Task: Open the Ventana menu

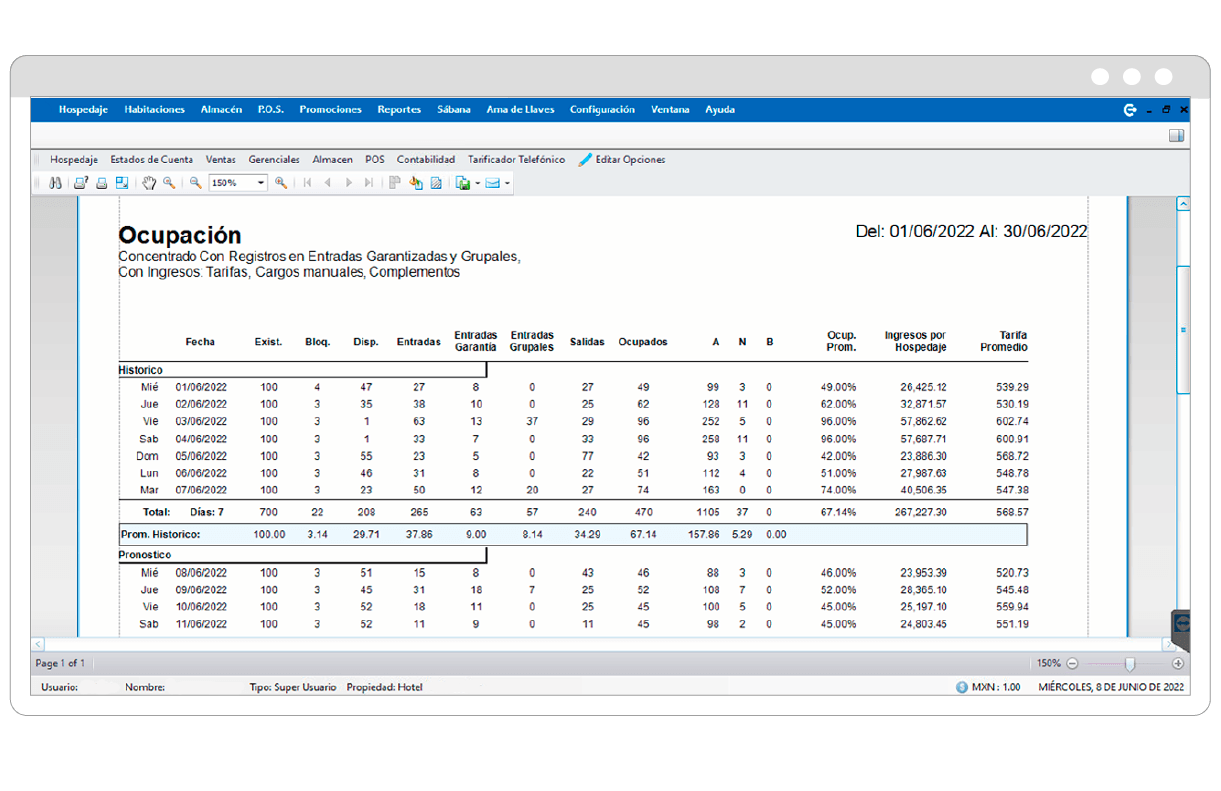Action: coord(670,110)
